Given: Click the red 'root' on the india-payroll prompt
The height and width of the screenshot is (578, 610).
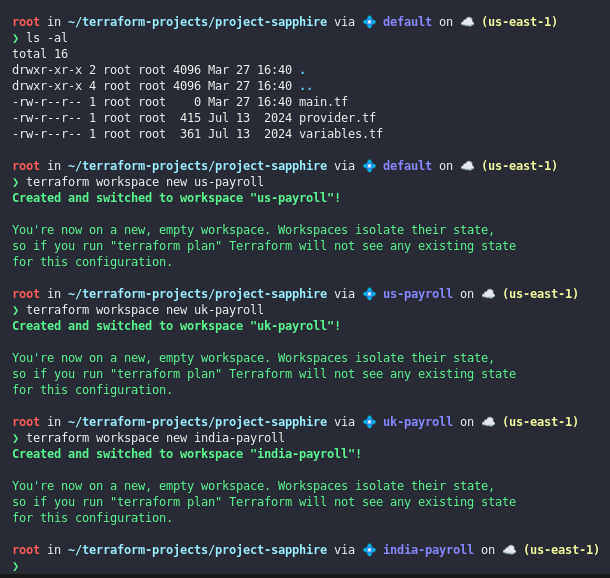Looking at the screenshot, I should (x=26, y=550).
